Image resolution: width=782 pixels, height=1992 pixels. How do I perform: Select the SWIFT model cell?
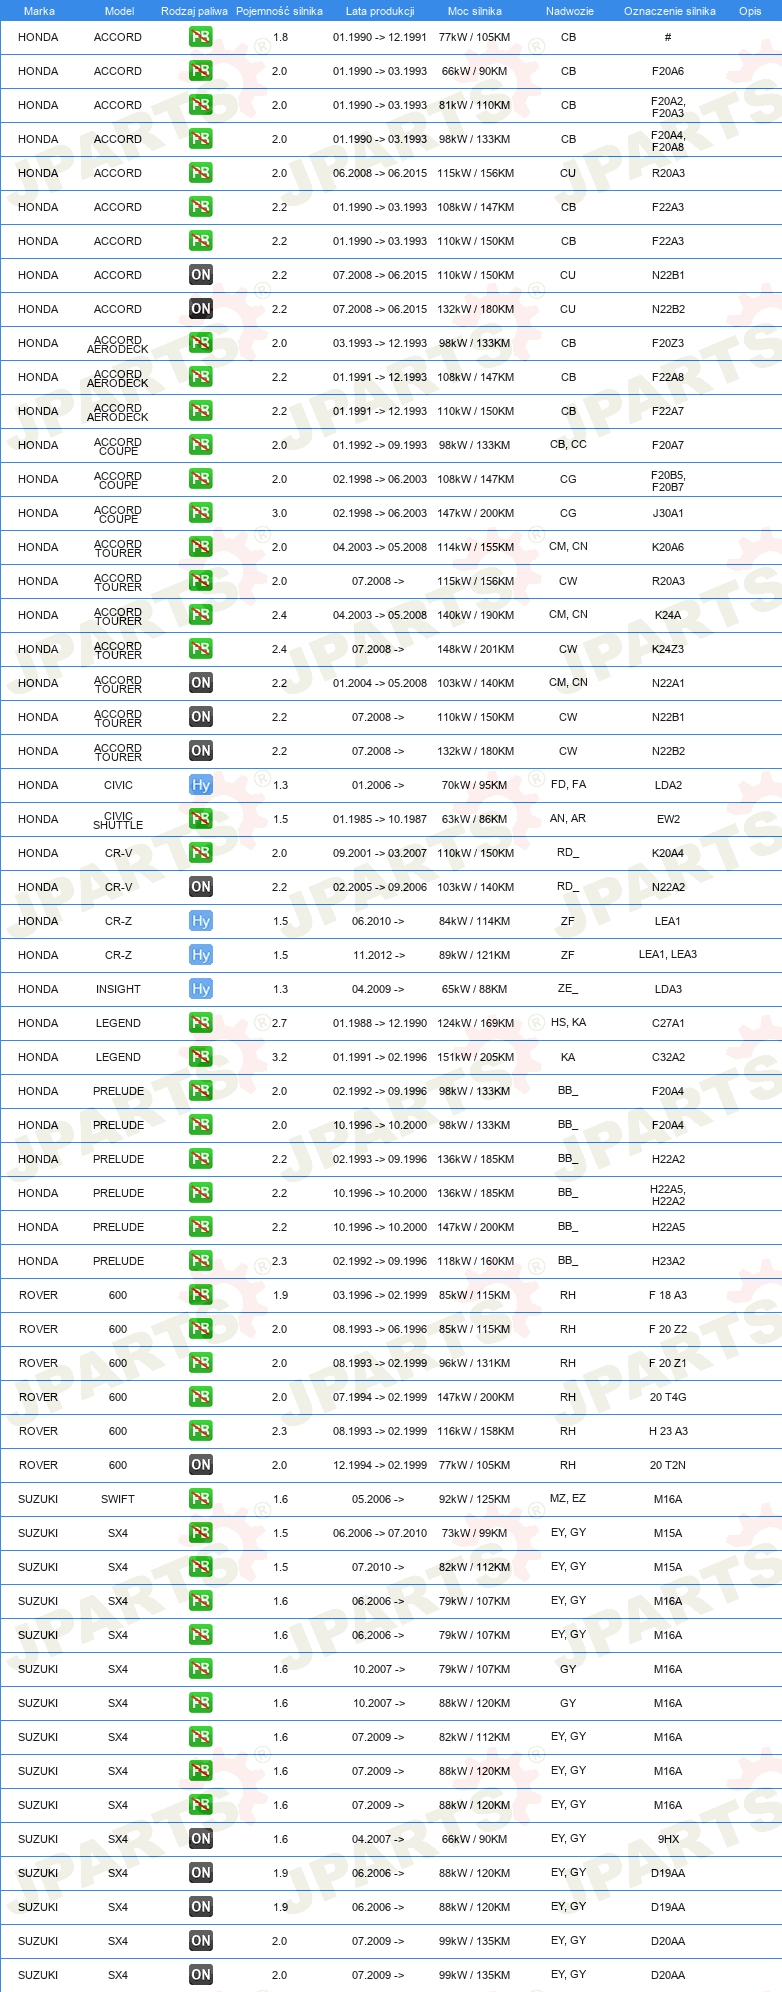pos(118,1499)
